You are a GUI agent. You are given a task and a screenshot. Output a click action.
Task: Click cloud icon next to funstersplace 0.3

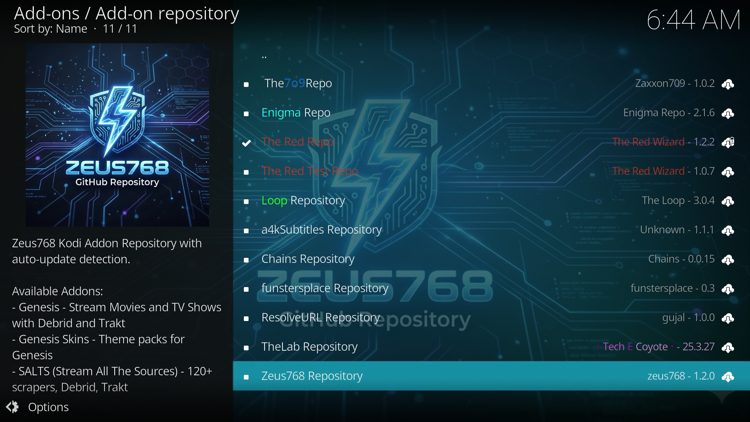pyautogui.click(x=728, y=289)
